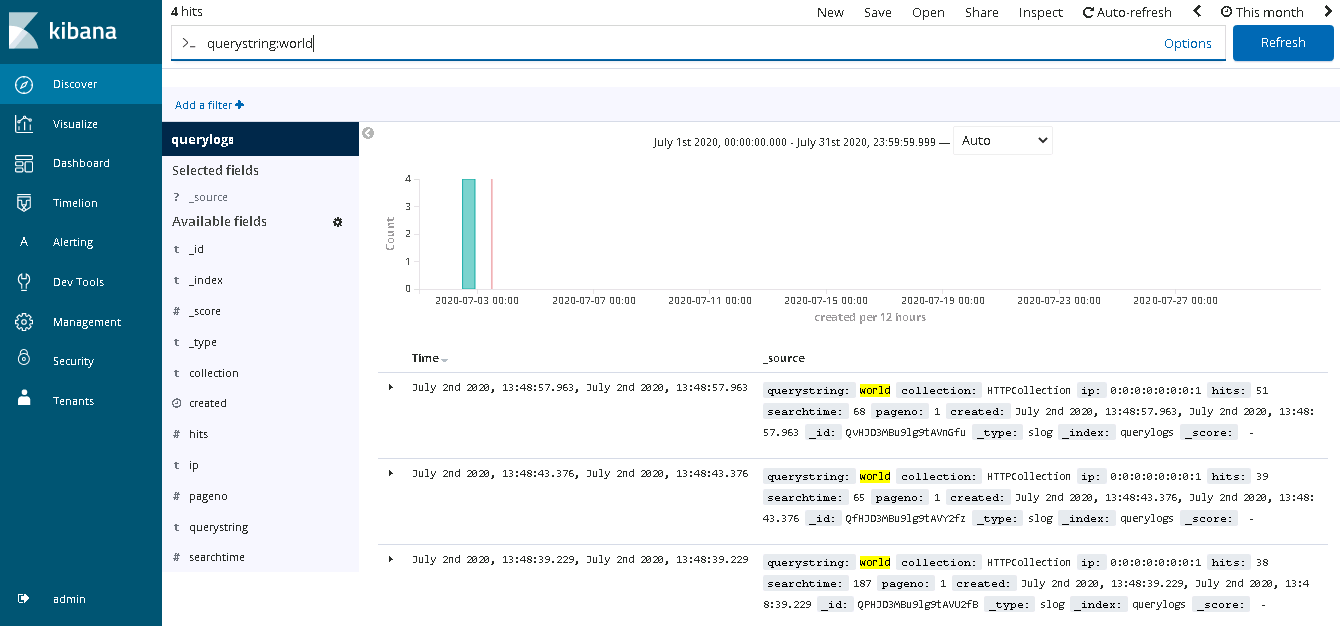
Task: Click the Tenants person icon
Action: coord(24,400)
